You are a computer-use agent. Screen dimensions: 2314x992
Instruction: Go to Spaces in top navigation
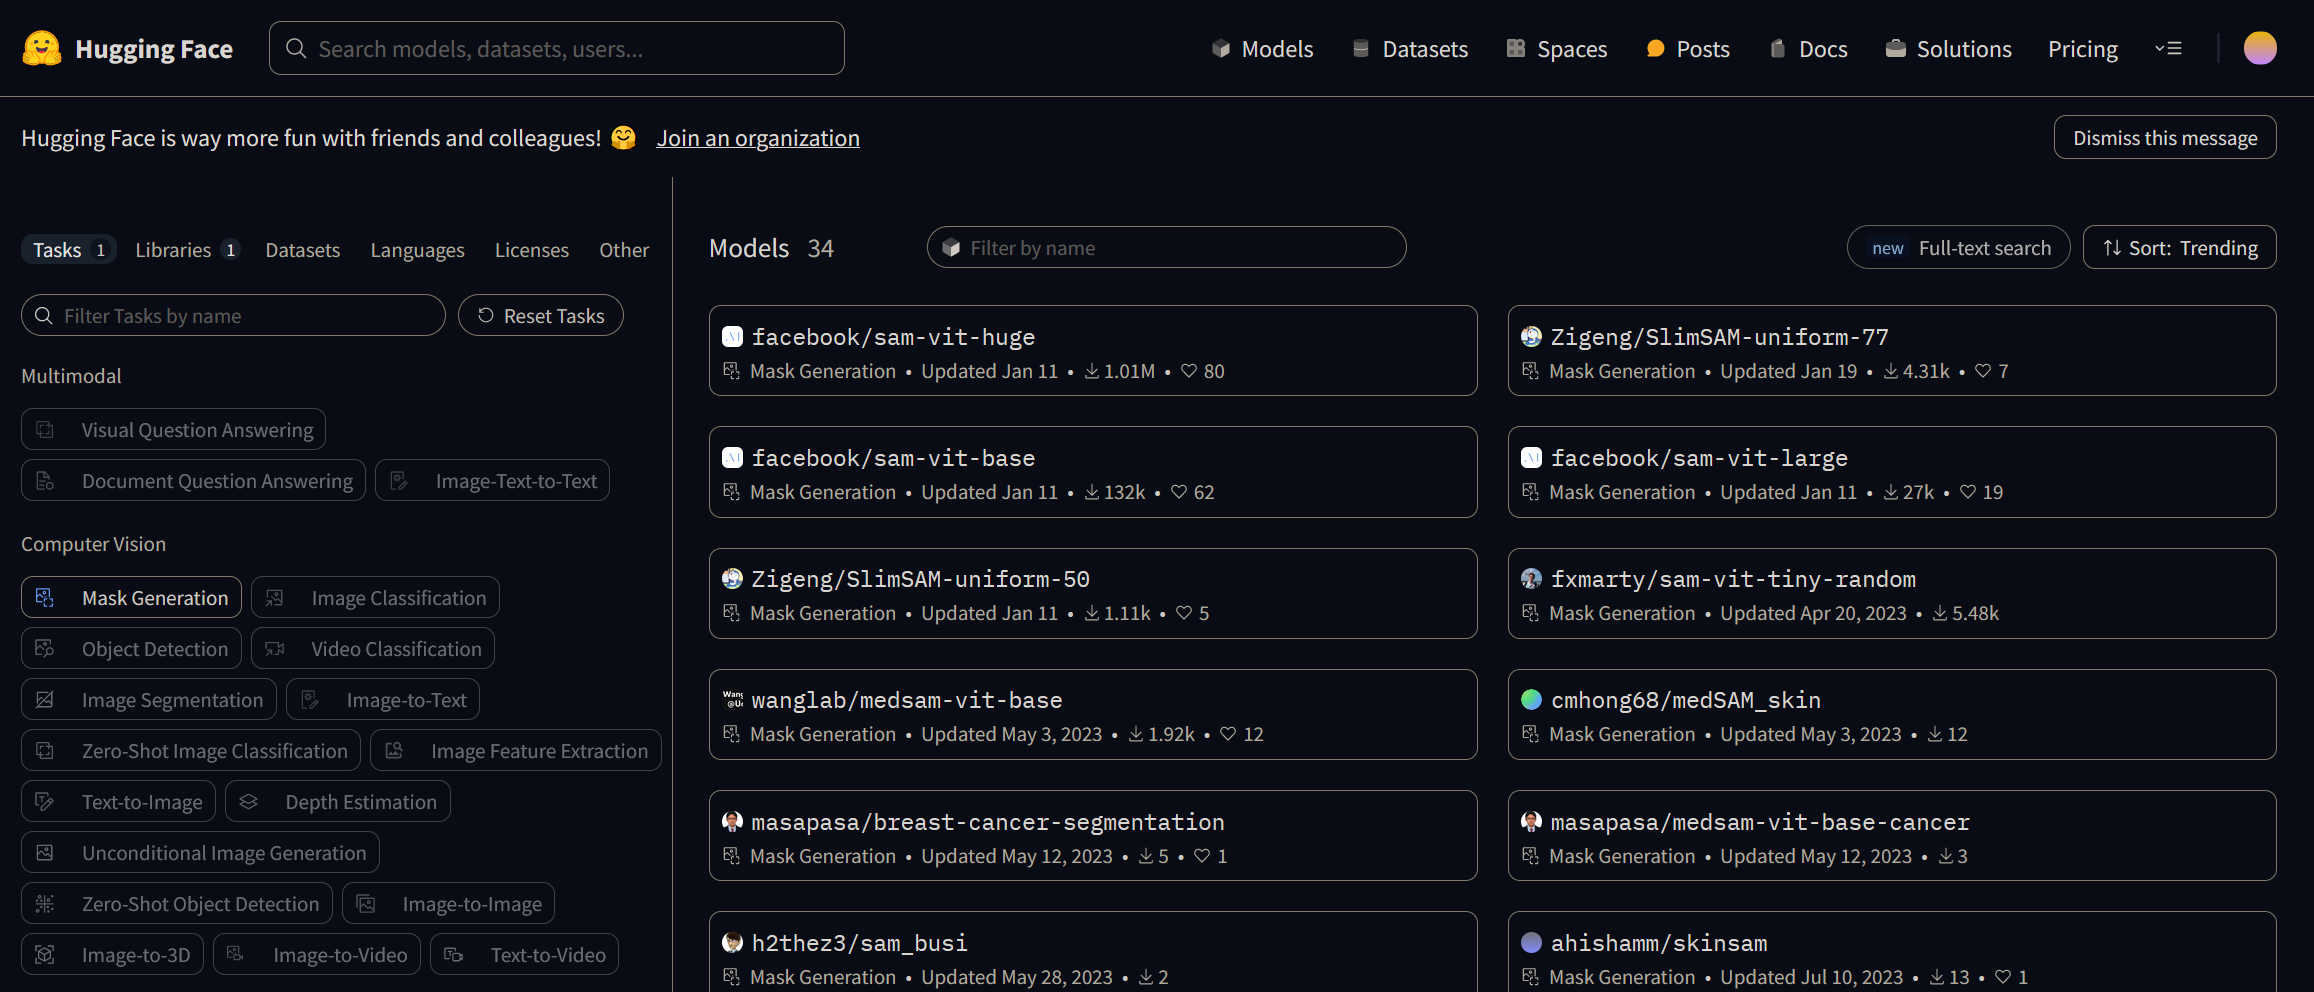(x=1557, y=49)
